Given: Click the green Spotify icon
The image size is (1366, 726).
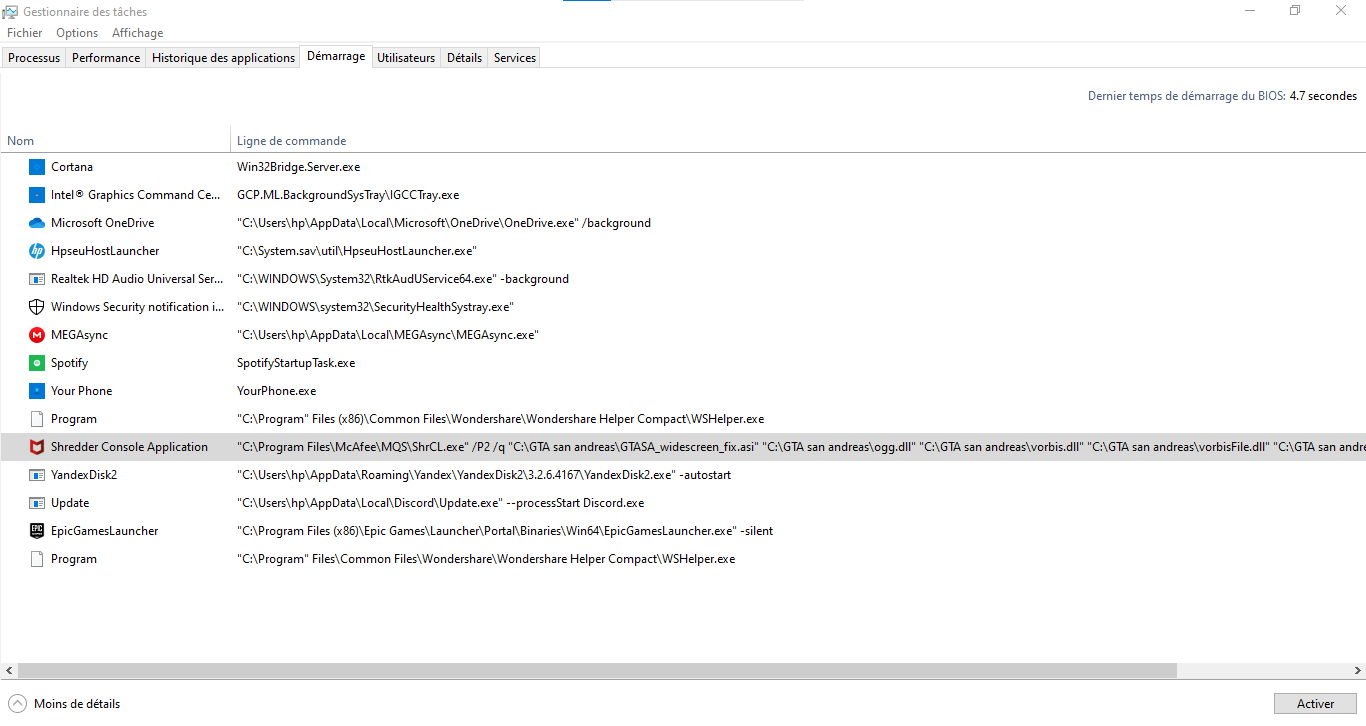Looking at the screenshot, I should 37,363.
